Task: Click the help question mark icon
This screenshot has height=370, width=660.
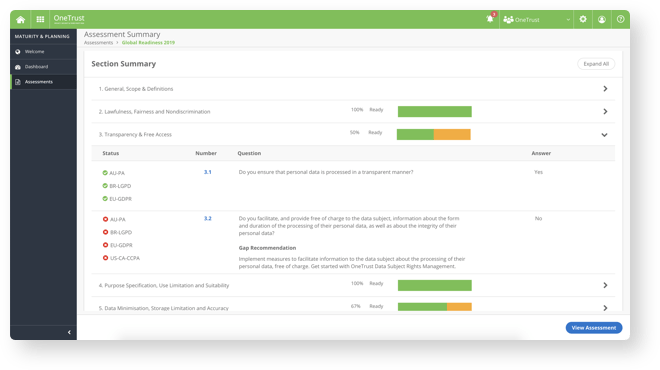Action: pyautogui.click(x=620, y=19)
